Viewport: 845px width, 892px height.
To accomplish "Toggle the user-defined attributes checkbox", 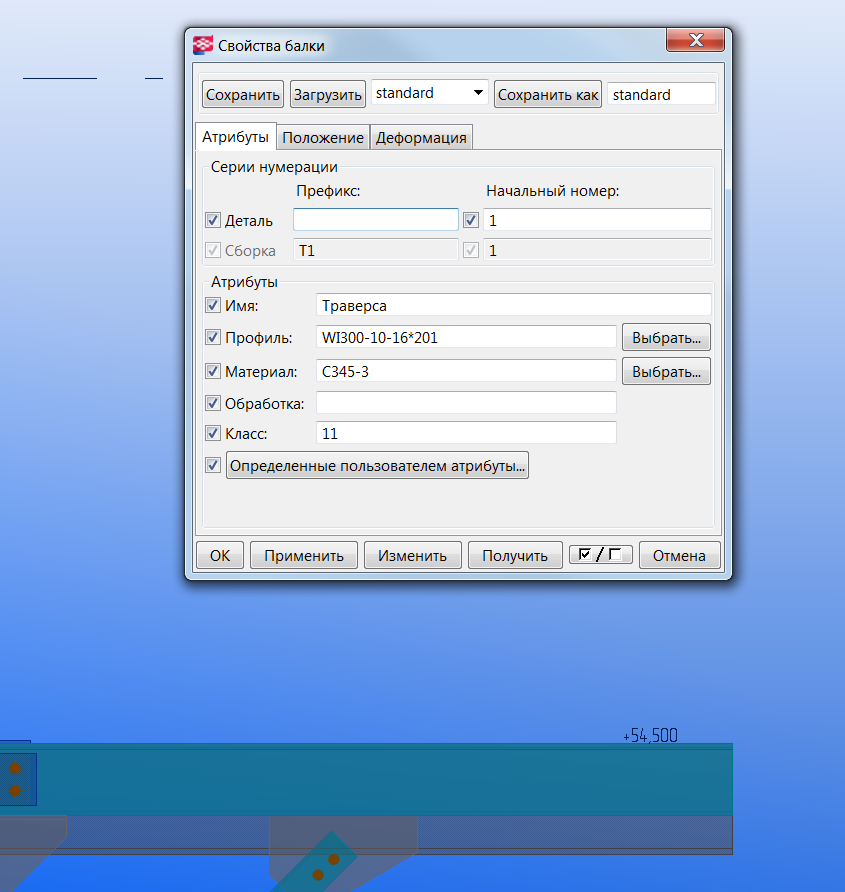I will click(x=213, y=465).
